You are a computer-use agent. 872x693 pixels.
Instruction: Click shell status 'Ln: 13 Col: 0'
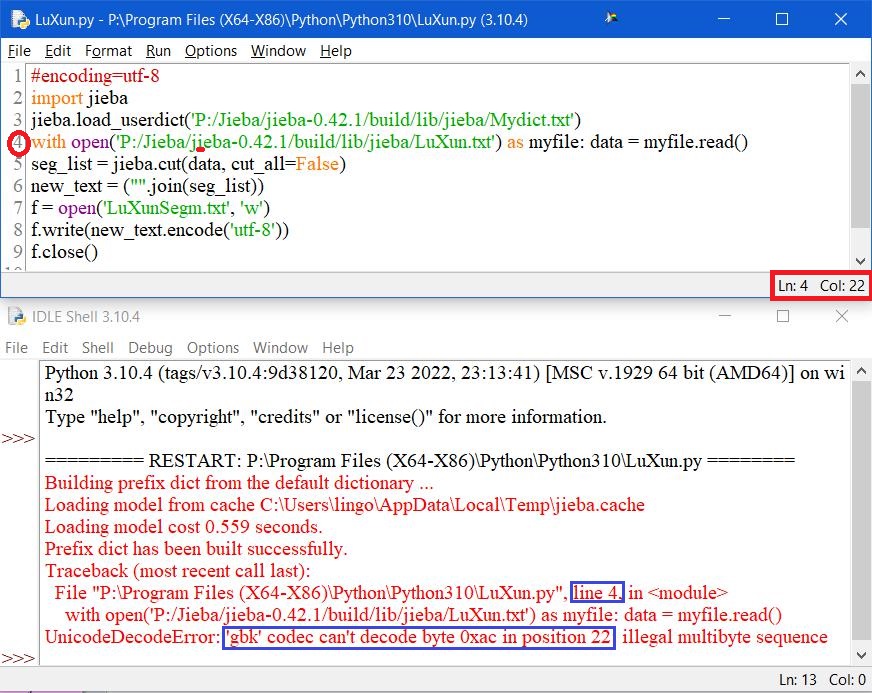(x=822, y=680)
